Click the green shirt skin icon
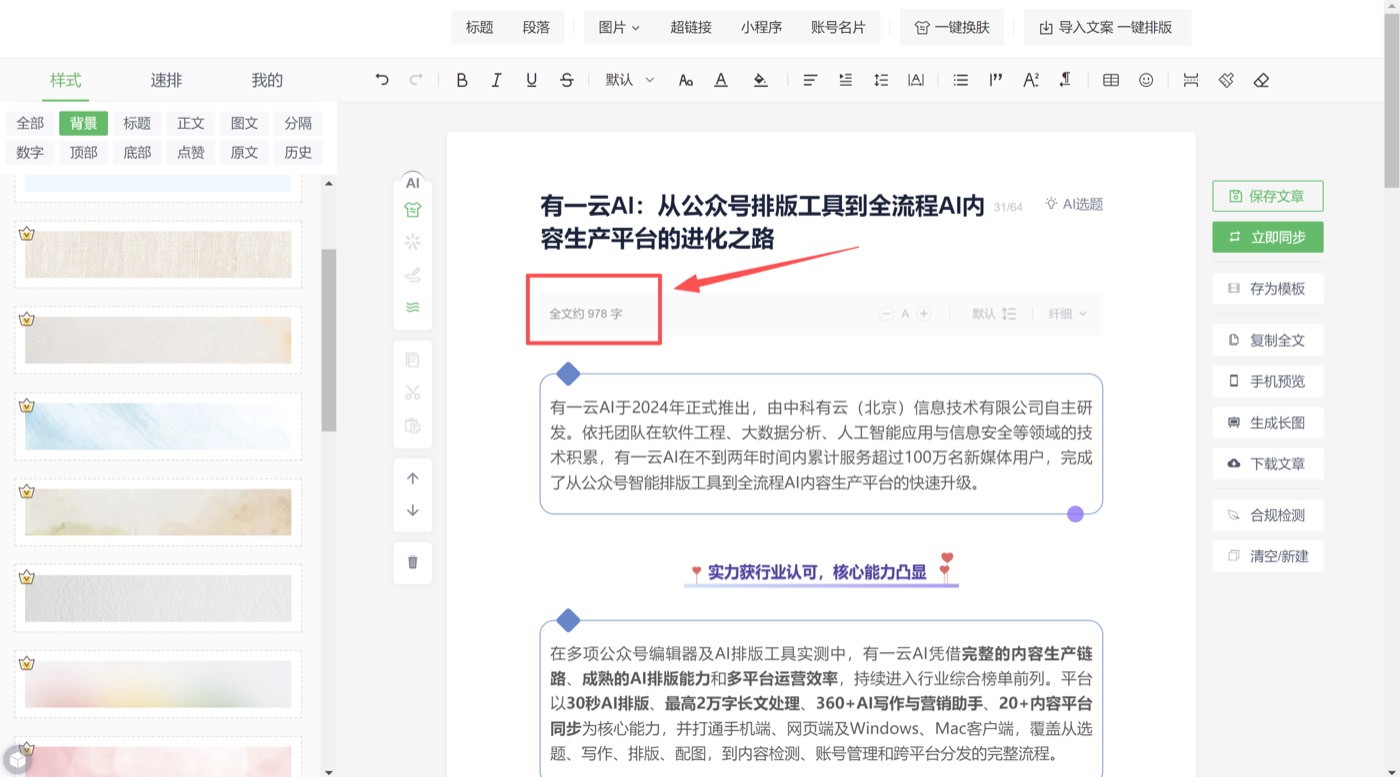This screenshot has width=1400, height=777. [x=413, y=210]
